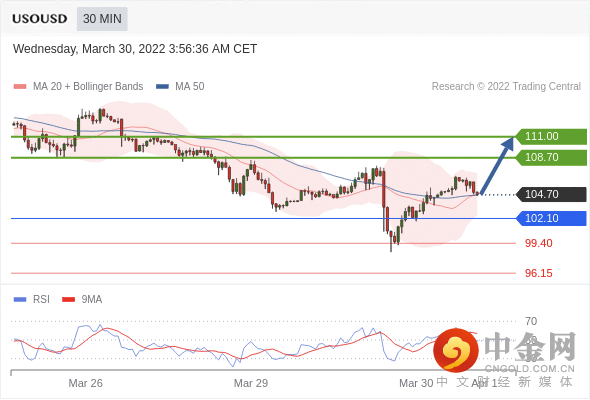
Task: Toggle the 9MA legend swatch
Action: tap(68, 300)
